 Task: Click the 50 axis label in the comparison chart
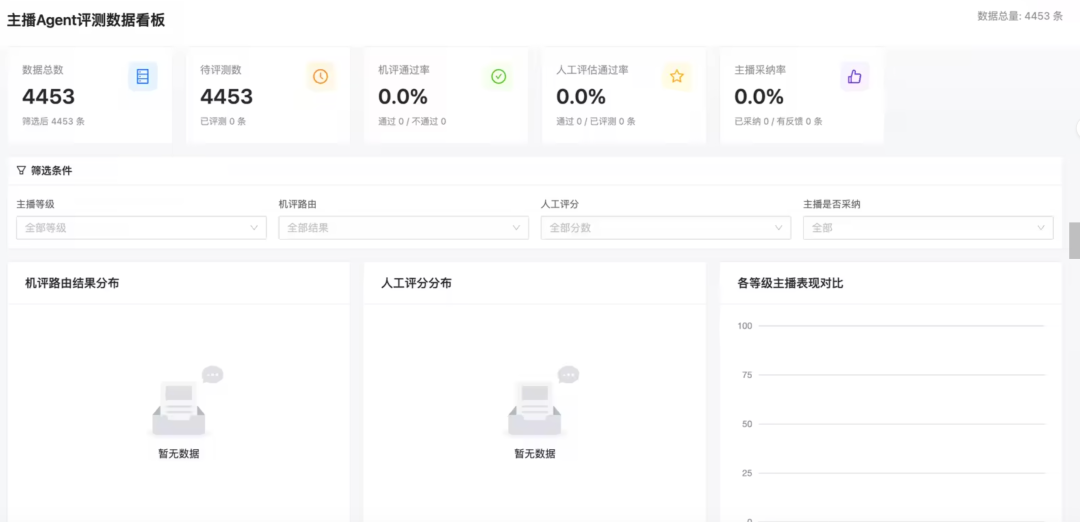click(x=747, y=424)
